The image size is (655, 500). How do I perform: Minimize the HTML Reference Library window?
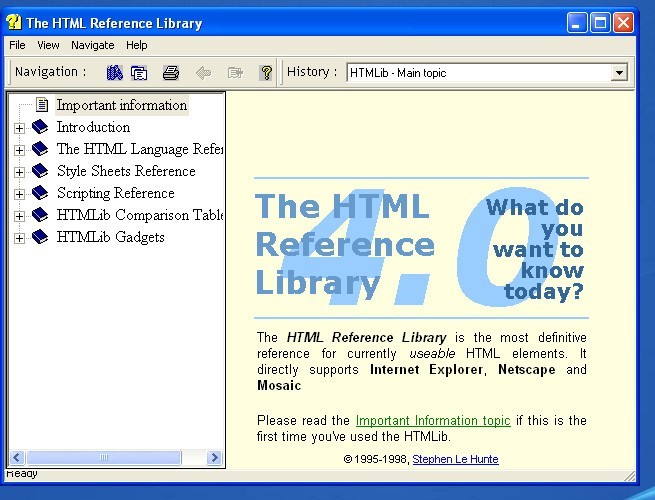(576, 22)
